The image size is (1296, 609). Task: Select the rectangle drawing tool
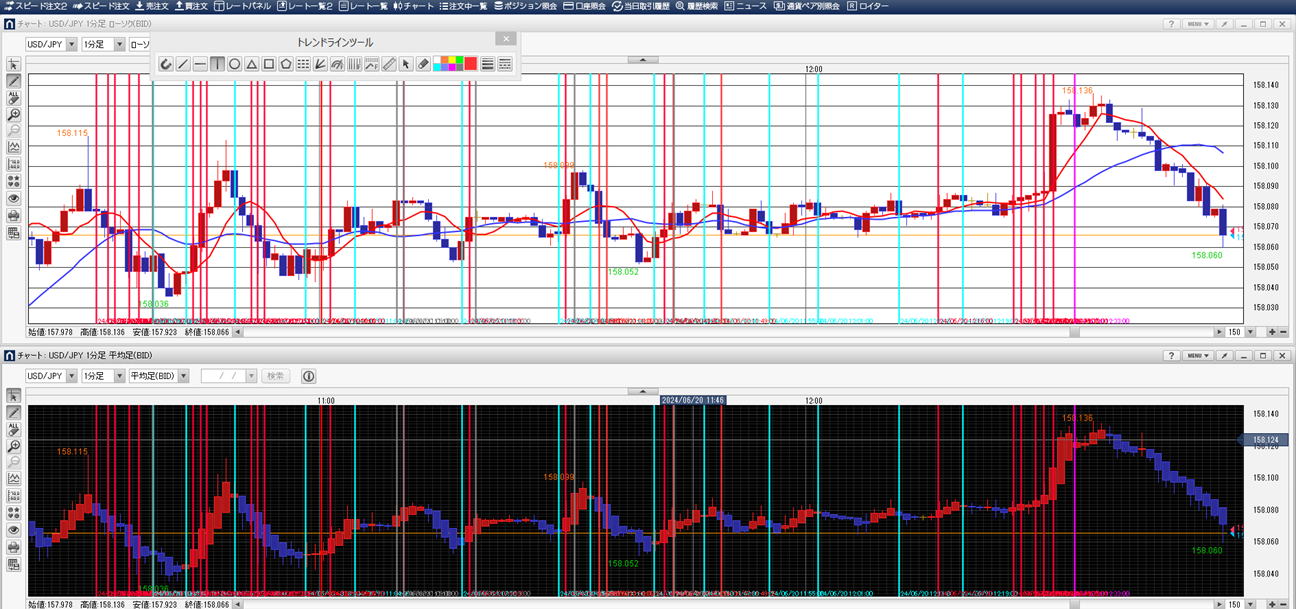268,64
